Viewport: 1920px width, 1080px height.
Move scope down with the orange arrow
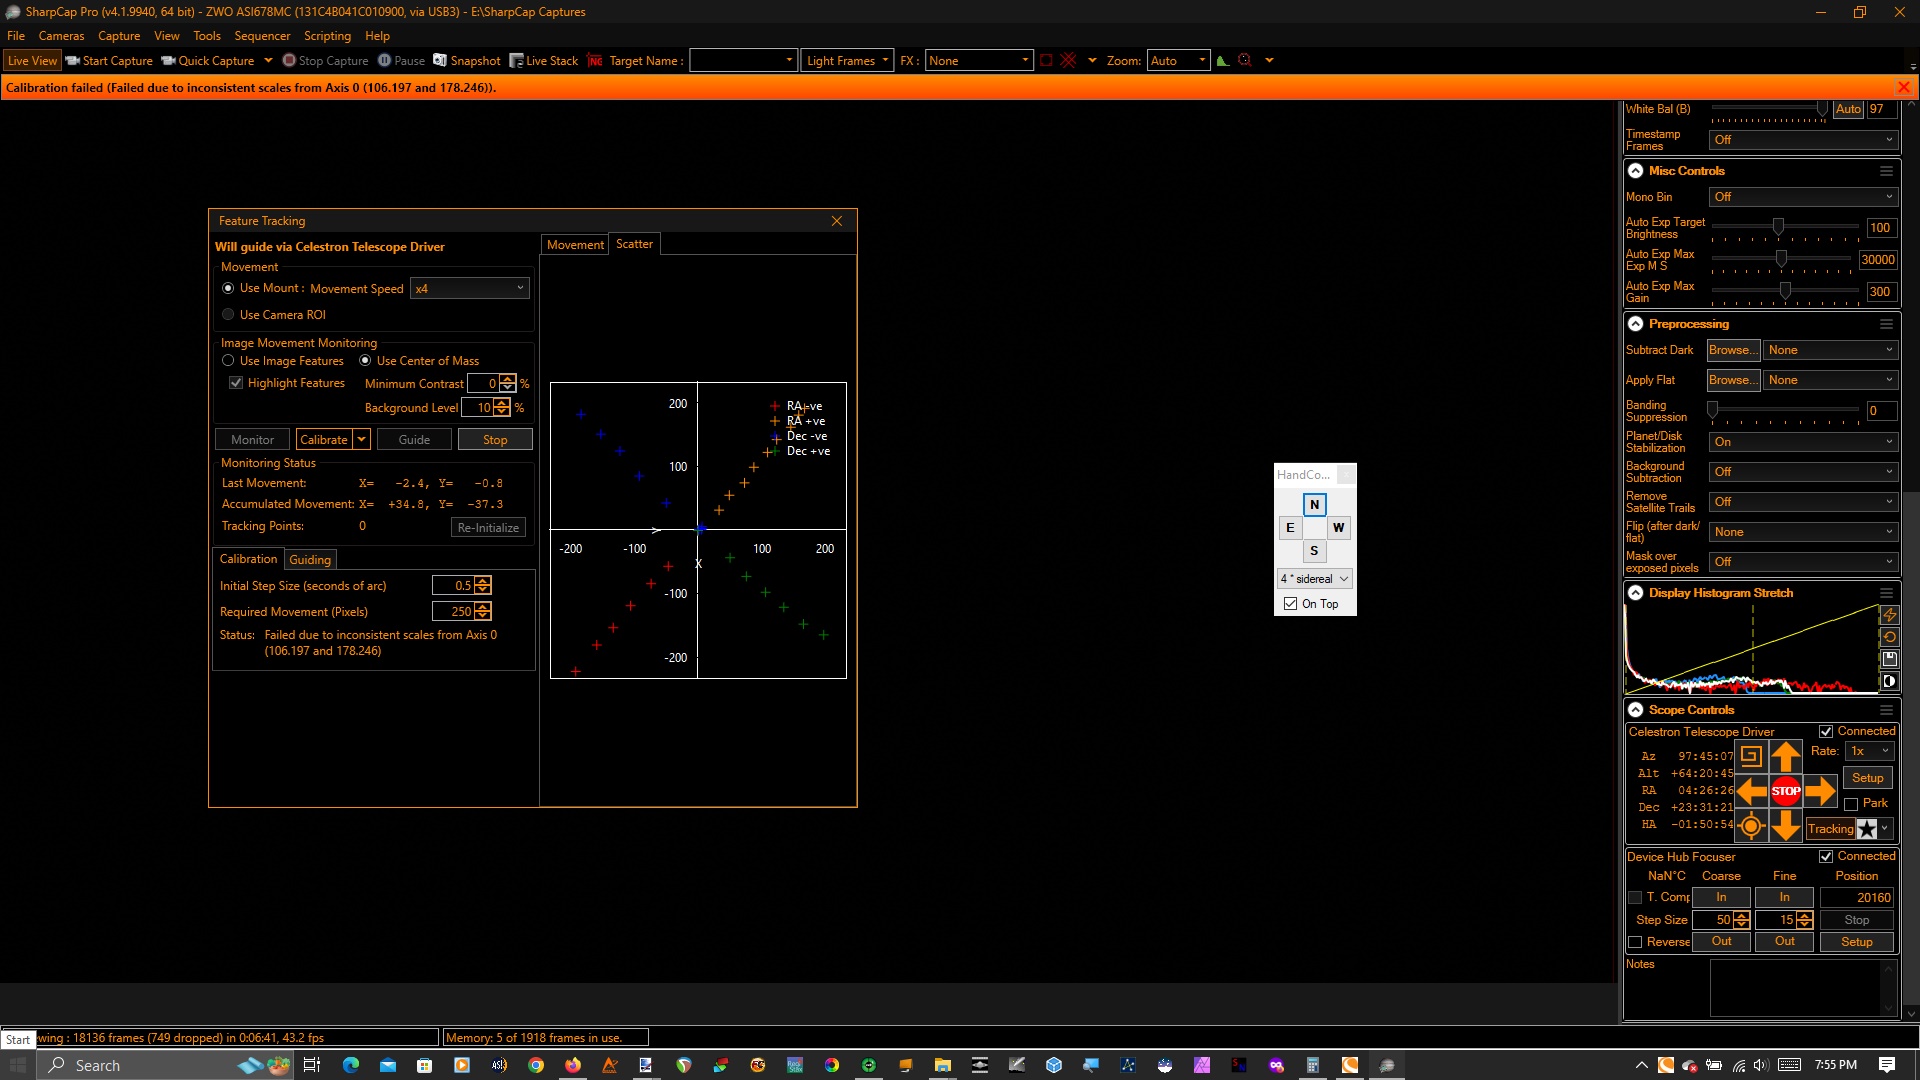click(x=1786, y=826)
